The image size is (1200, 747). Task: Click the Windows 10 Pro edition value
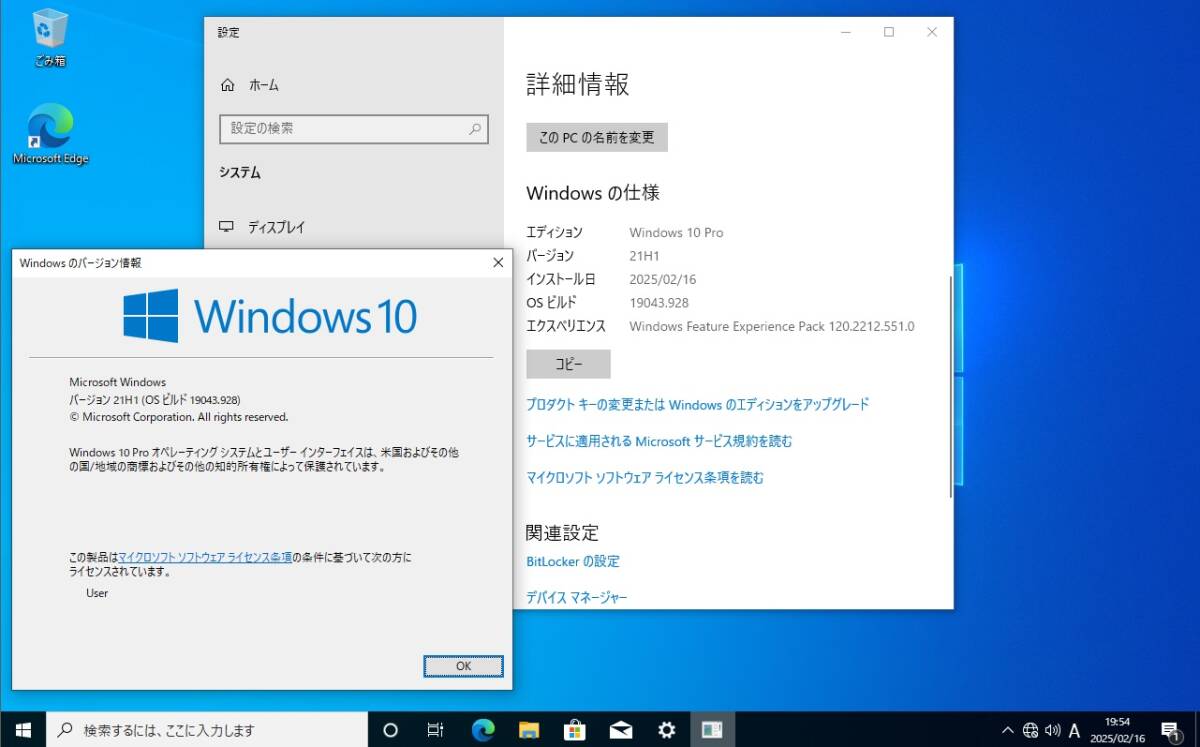[676, 232]
